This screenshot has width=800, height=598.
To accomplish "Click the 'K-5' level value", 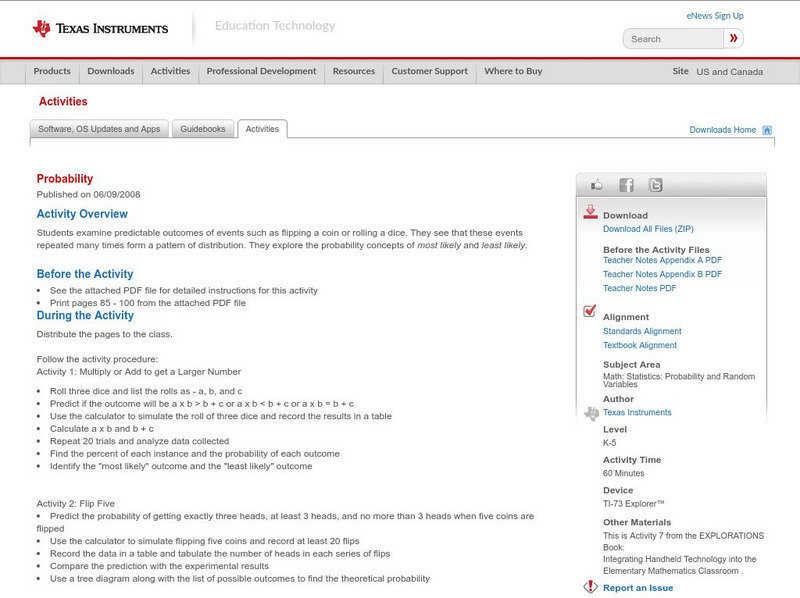I will click(610, 443).
